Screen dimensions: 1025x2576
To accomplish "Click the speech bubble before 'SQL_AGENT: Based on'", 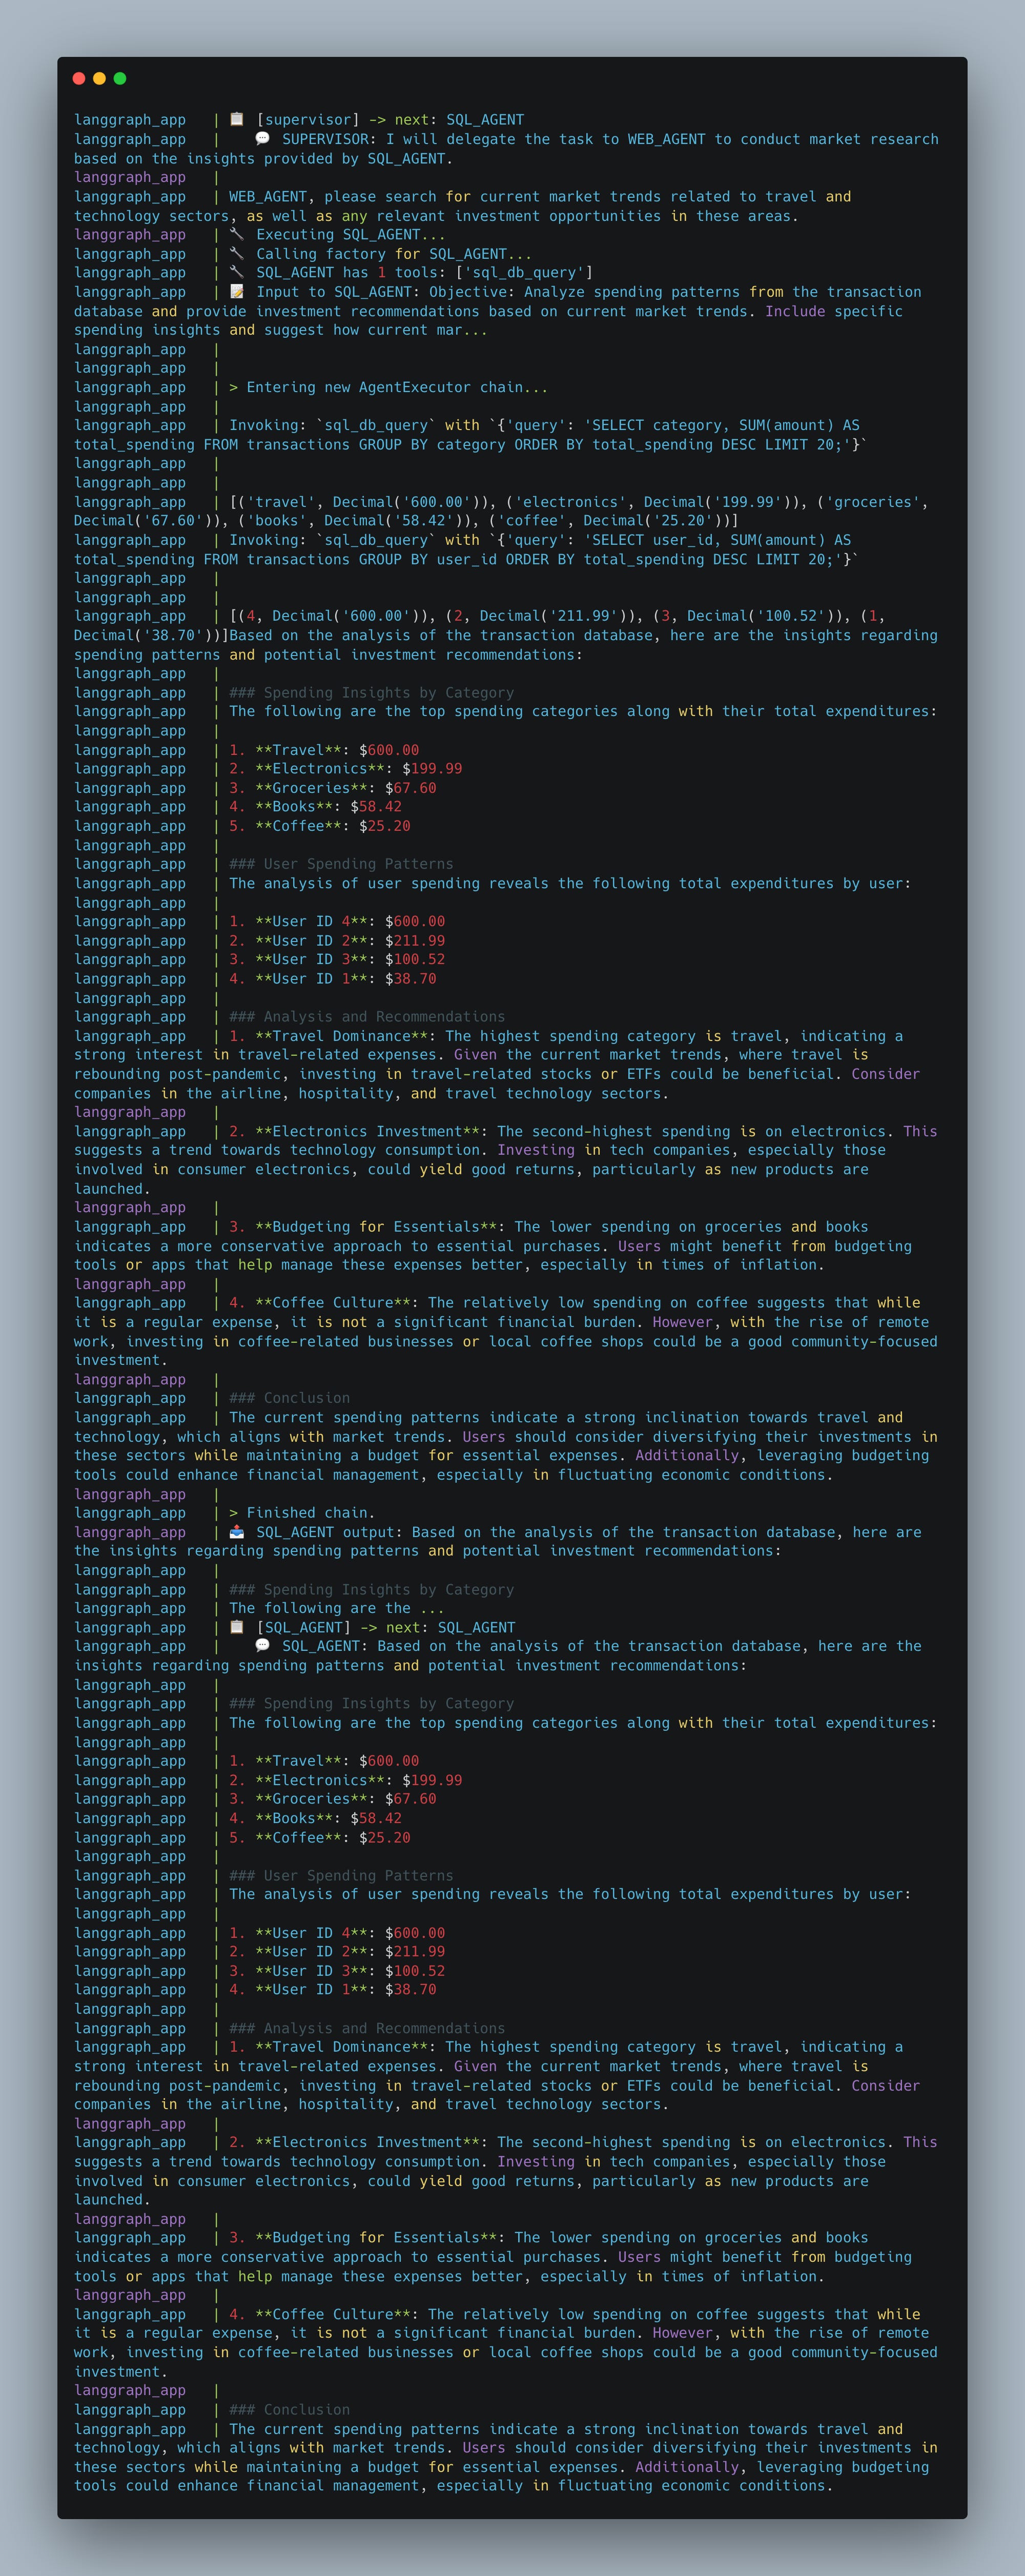I will tap(262, 1645).
